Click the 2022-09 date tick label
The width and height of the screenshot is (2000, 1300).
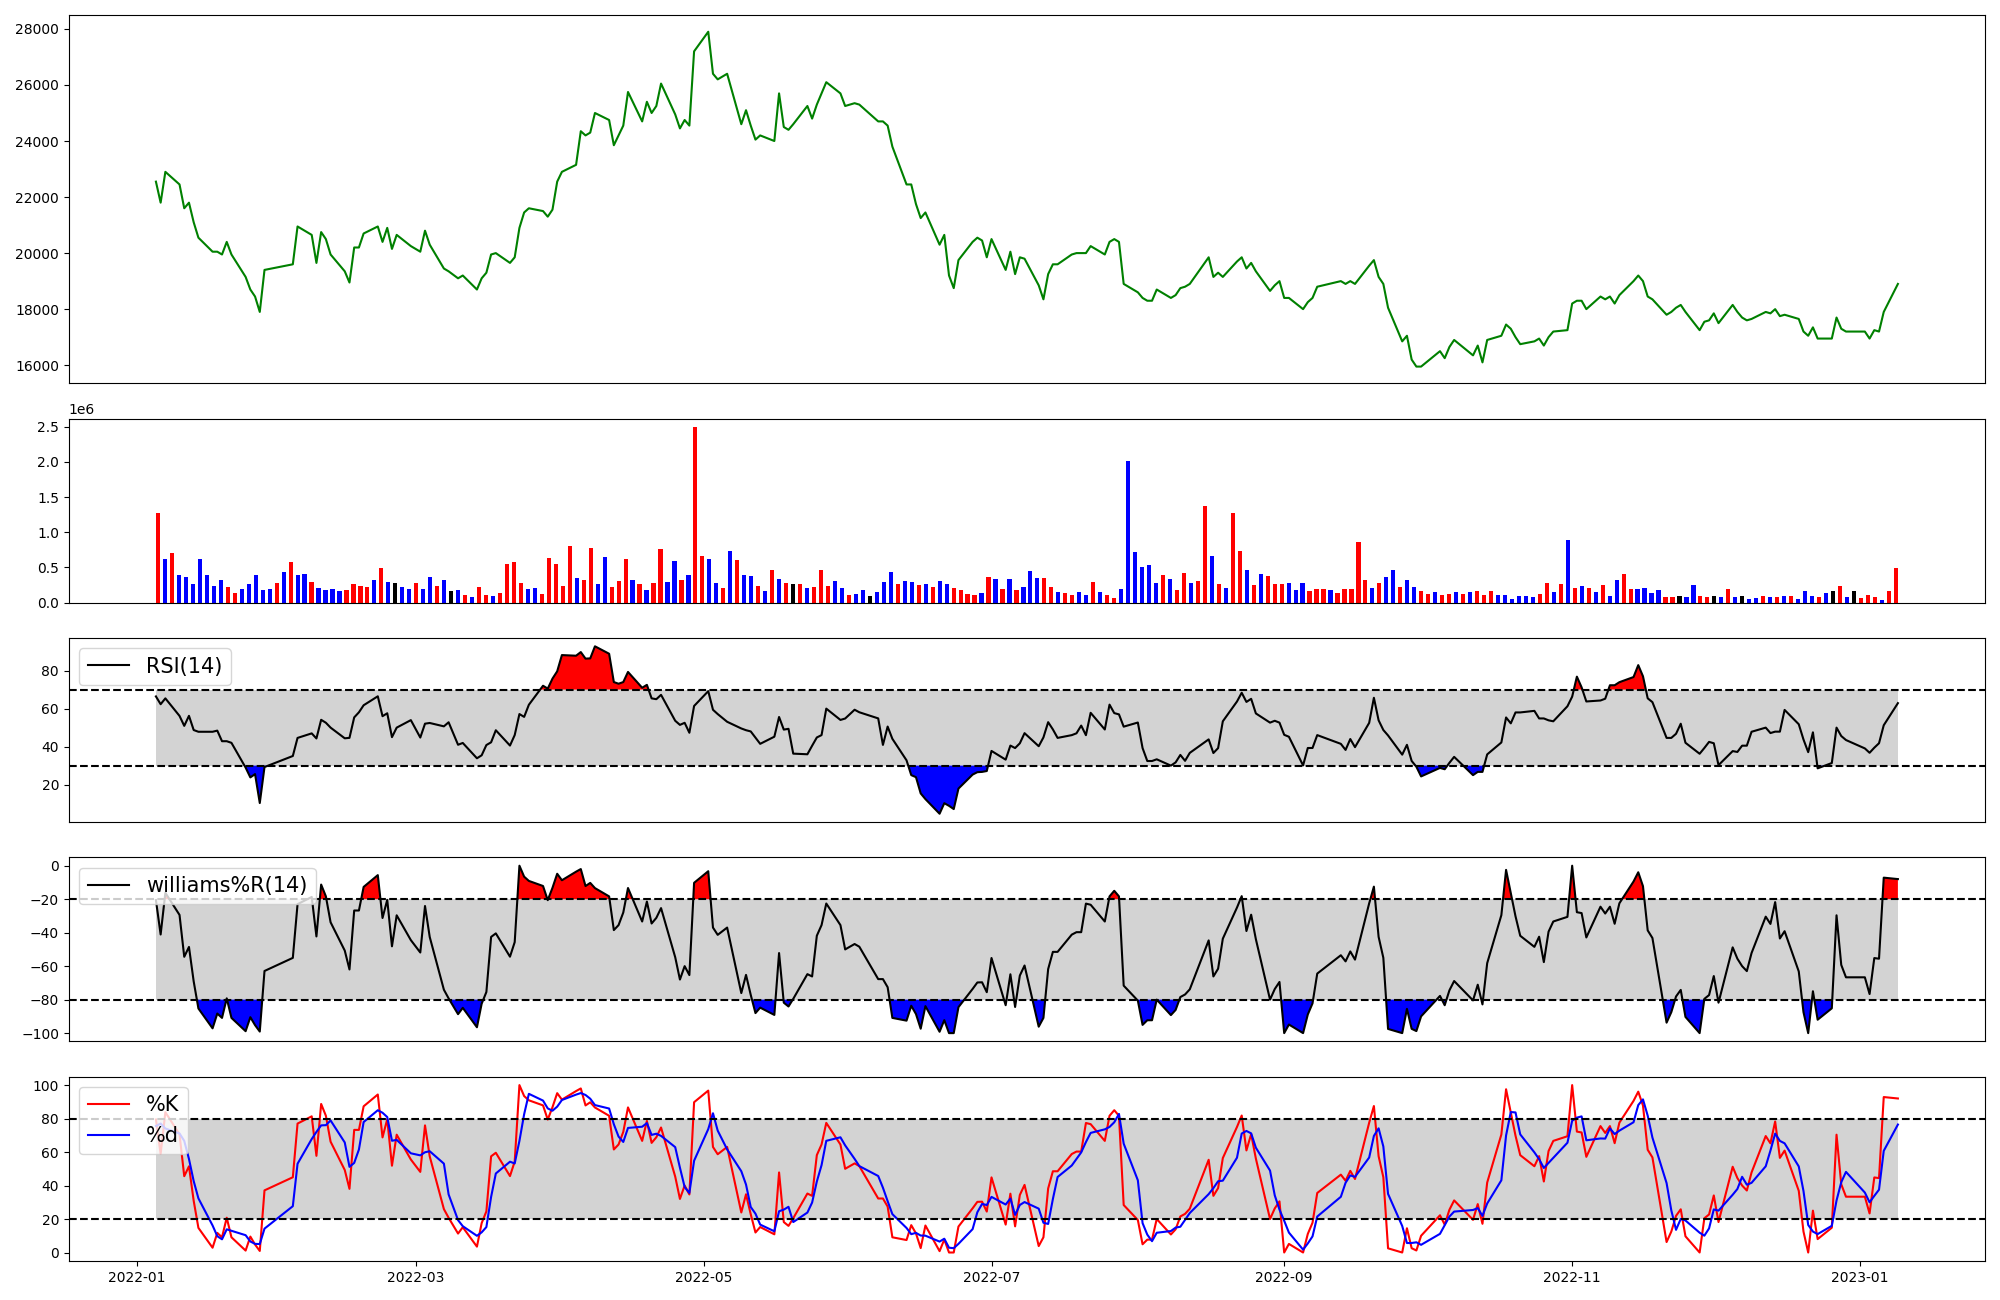[1283, 1277]
